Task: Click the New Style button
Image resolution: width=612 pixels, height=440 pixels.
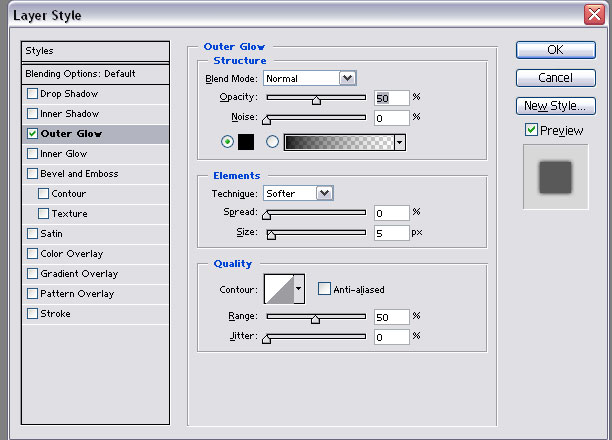Action: (x=555, y=106)
